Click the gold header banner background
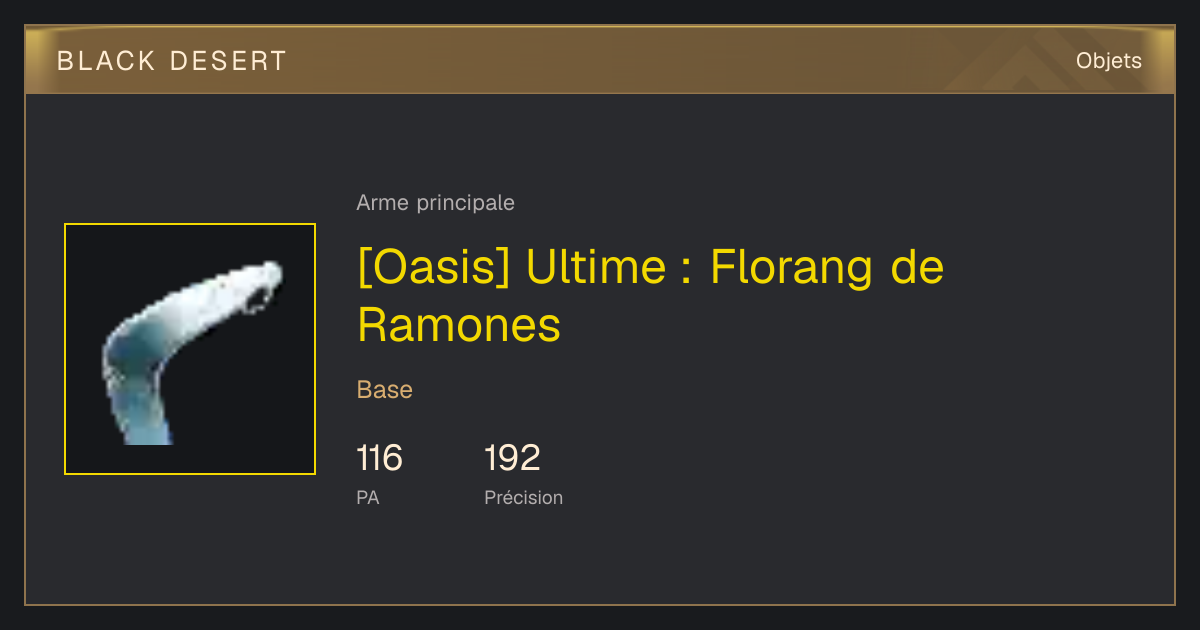Image resolution: width=1200 pixels, height=630 pixels. point(600,61)
